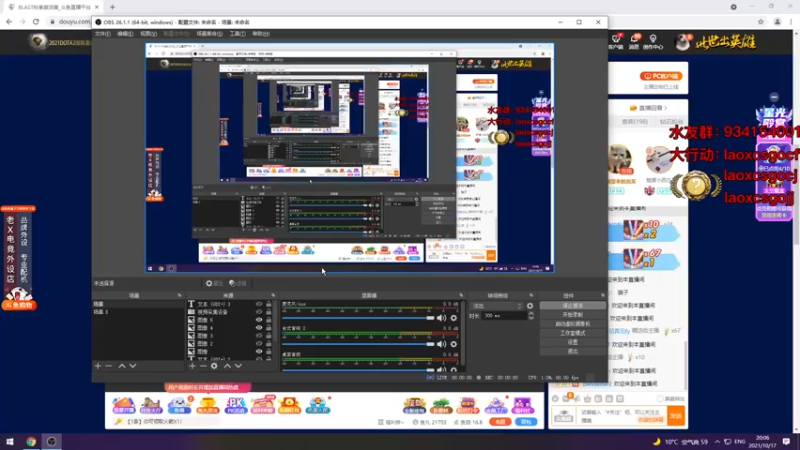Hide the 图像 4 source eye icon

pos(259,328)
